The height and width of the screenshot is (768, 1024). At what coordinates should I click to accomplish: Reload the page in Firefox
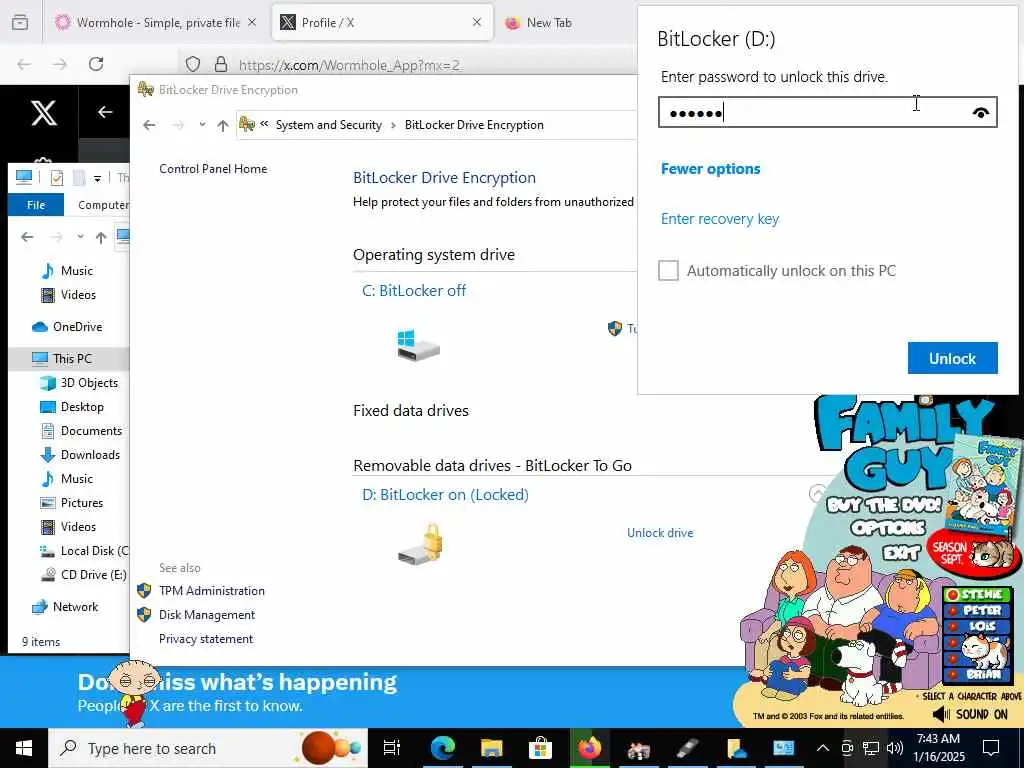(96, 64)
